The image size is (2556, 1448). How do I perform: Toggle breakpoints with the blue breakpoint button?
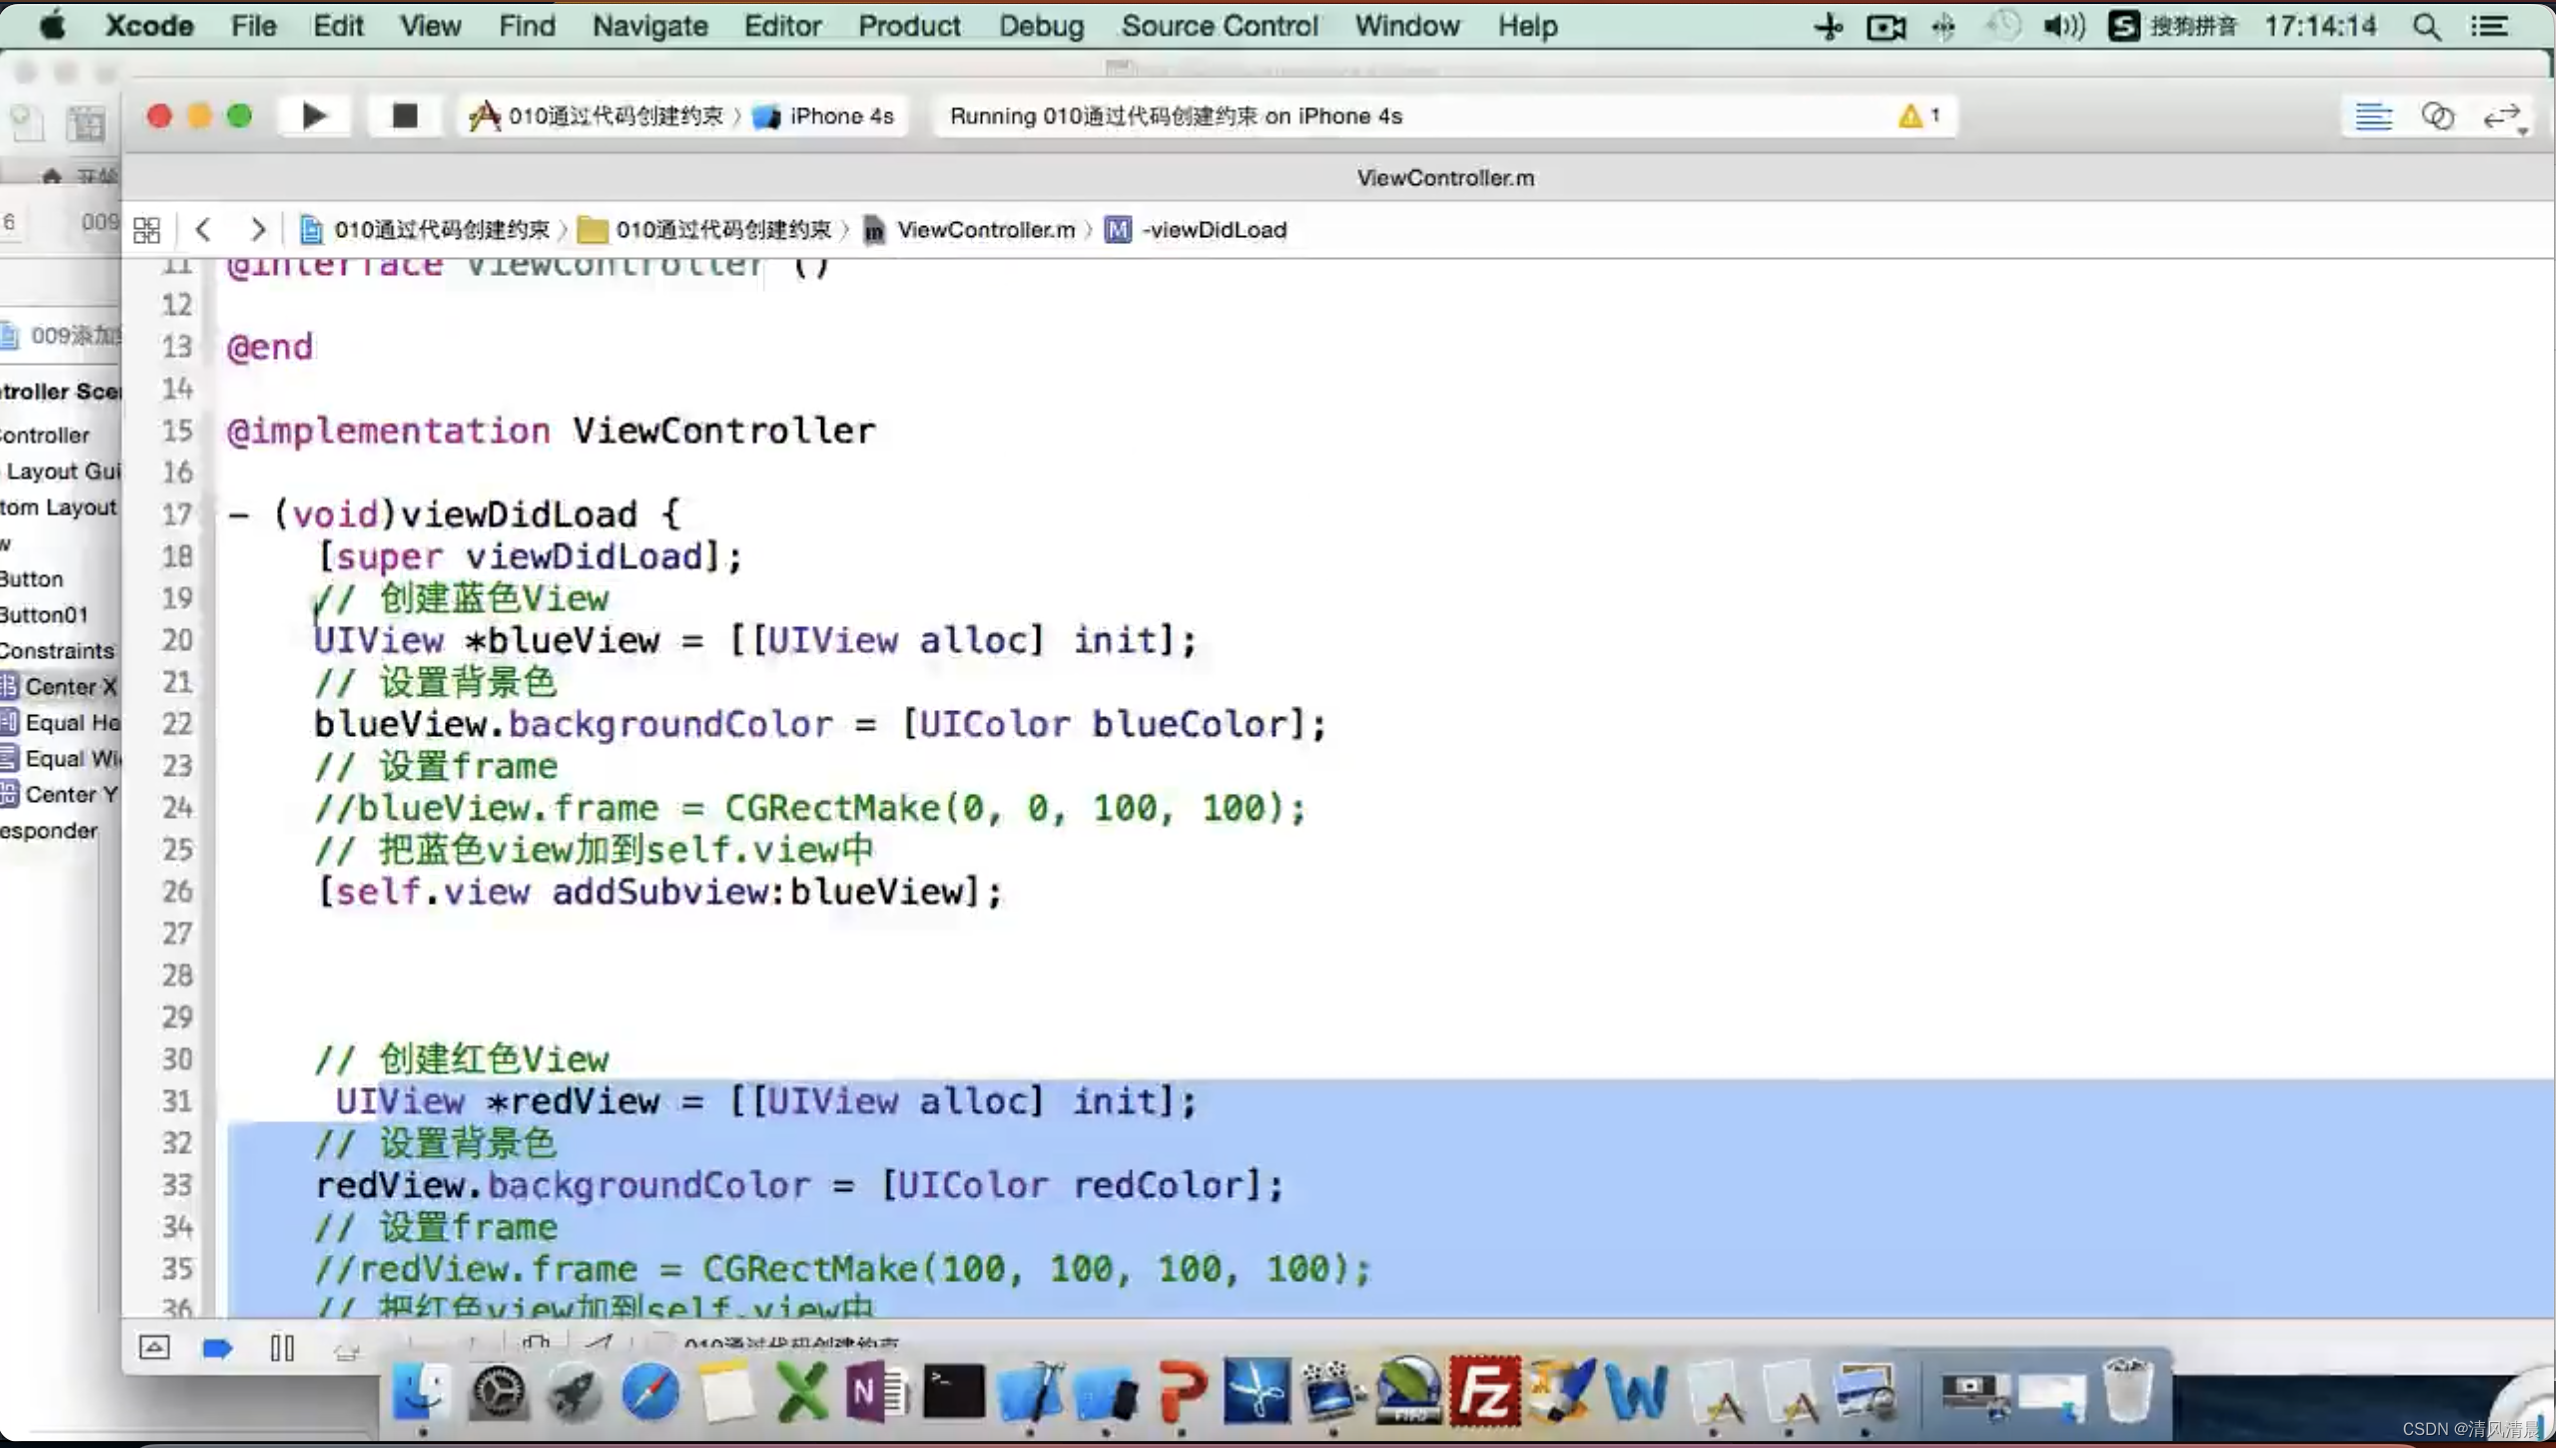pyautogui.click(x=217, y=1348)
